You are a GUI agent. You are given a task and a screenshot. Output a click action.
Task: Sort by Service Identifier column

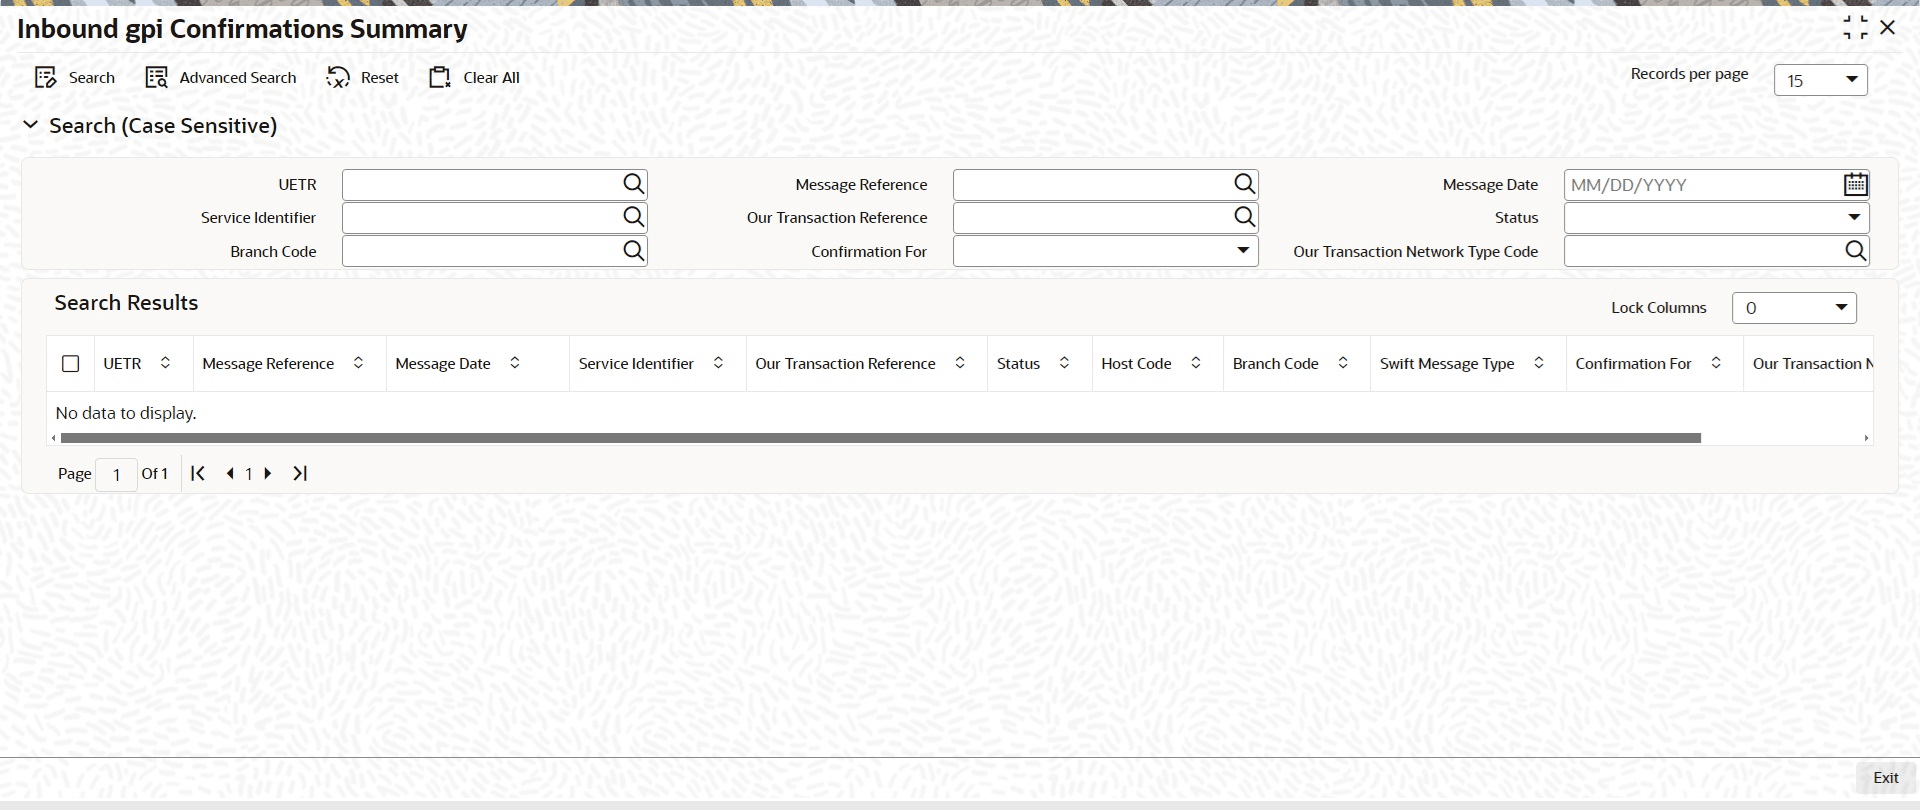(718, 363)
